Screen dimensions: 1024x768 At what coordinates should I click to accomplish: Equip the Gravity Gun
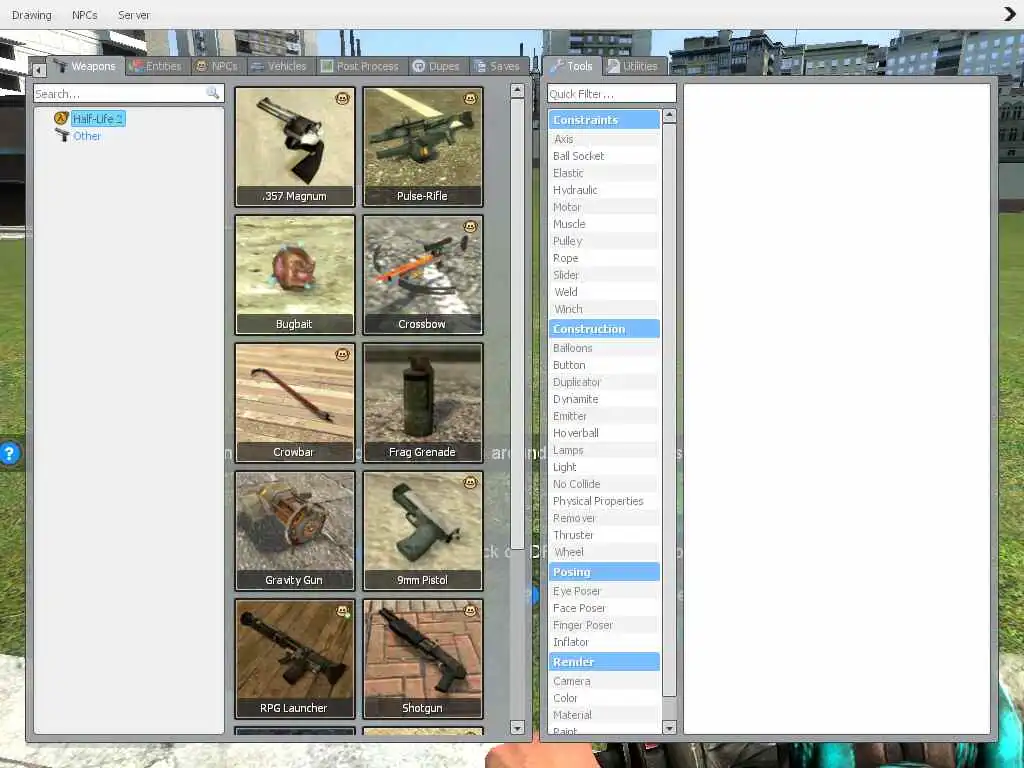(295, 531)
